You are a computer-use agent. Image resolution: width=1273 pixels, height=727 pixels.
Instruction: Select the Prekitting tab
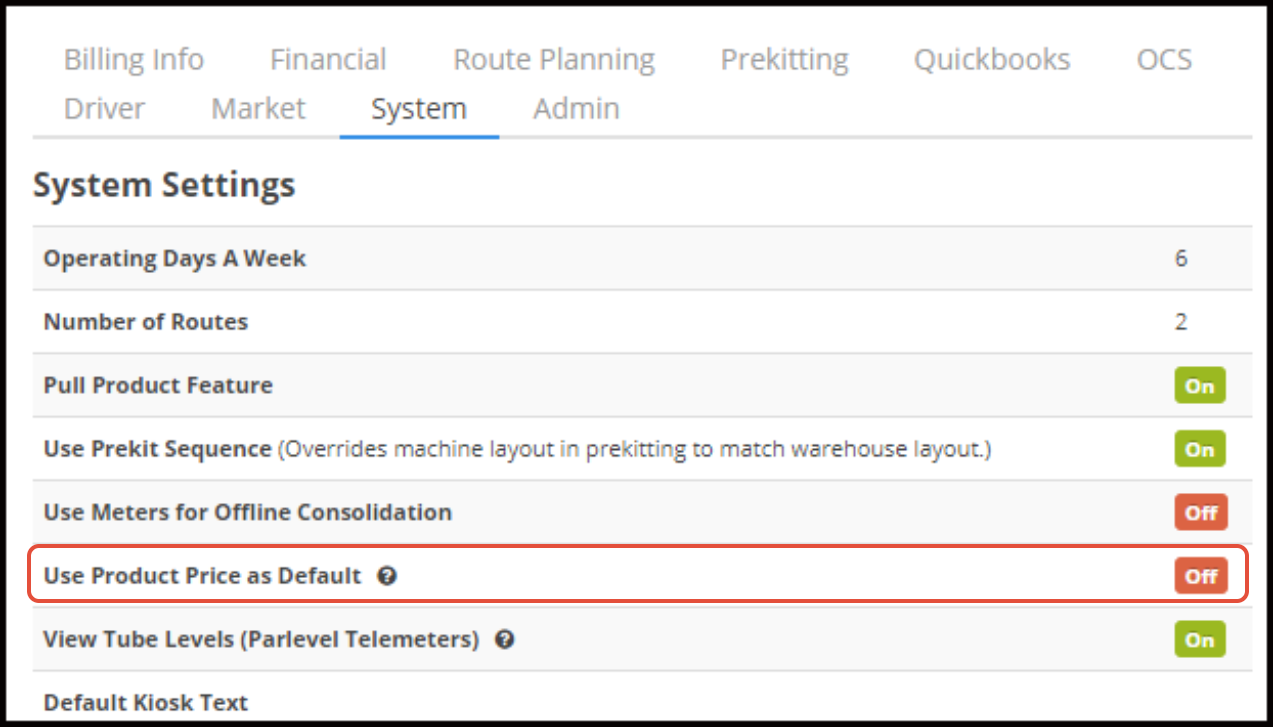[x=784, y=60]
